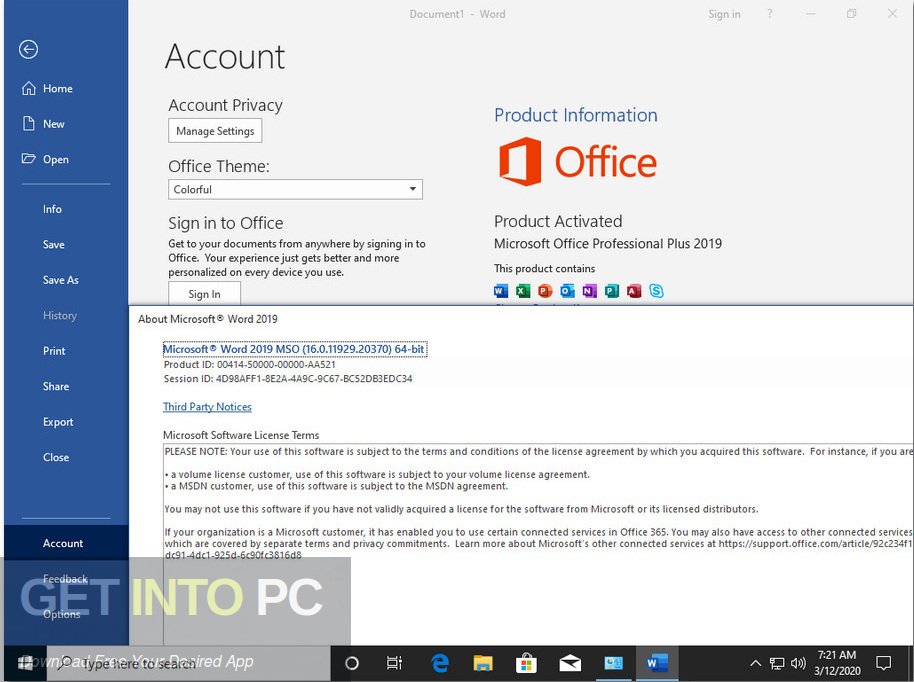
Task: Launch Microsoft Edge from taskbar
Action: 440,663
